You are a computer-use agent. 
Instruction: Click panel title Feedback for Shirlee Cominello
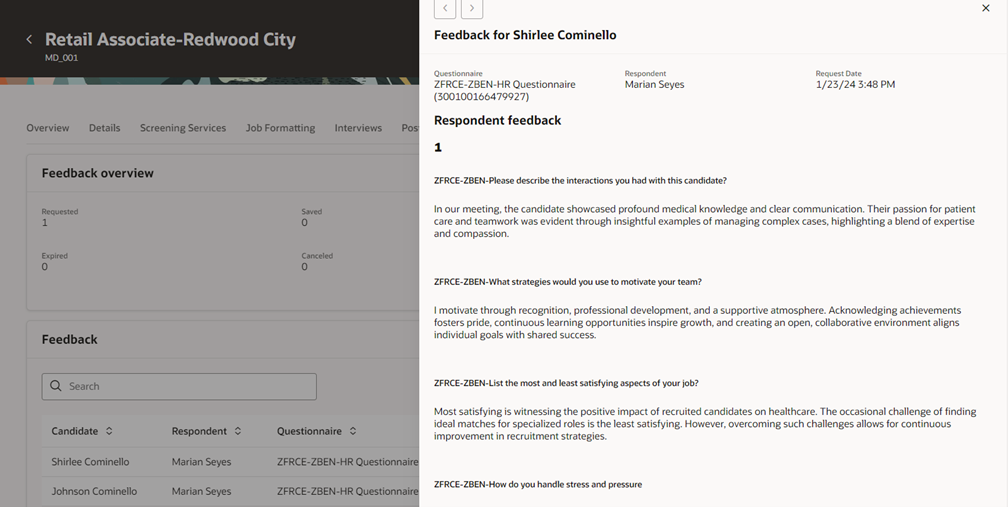(x=525, y=35)
